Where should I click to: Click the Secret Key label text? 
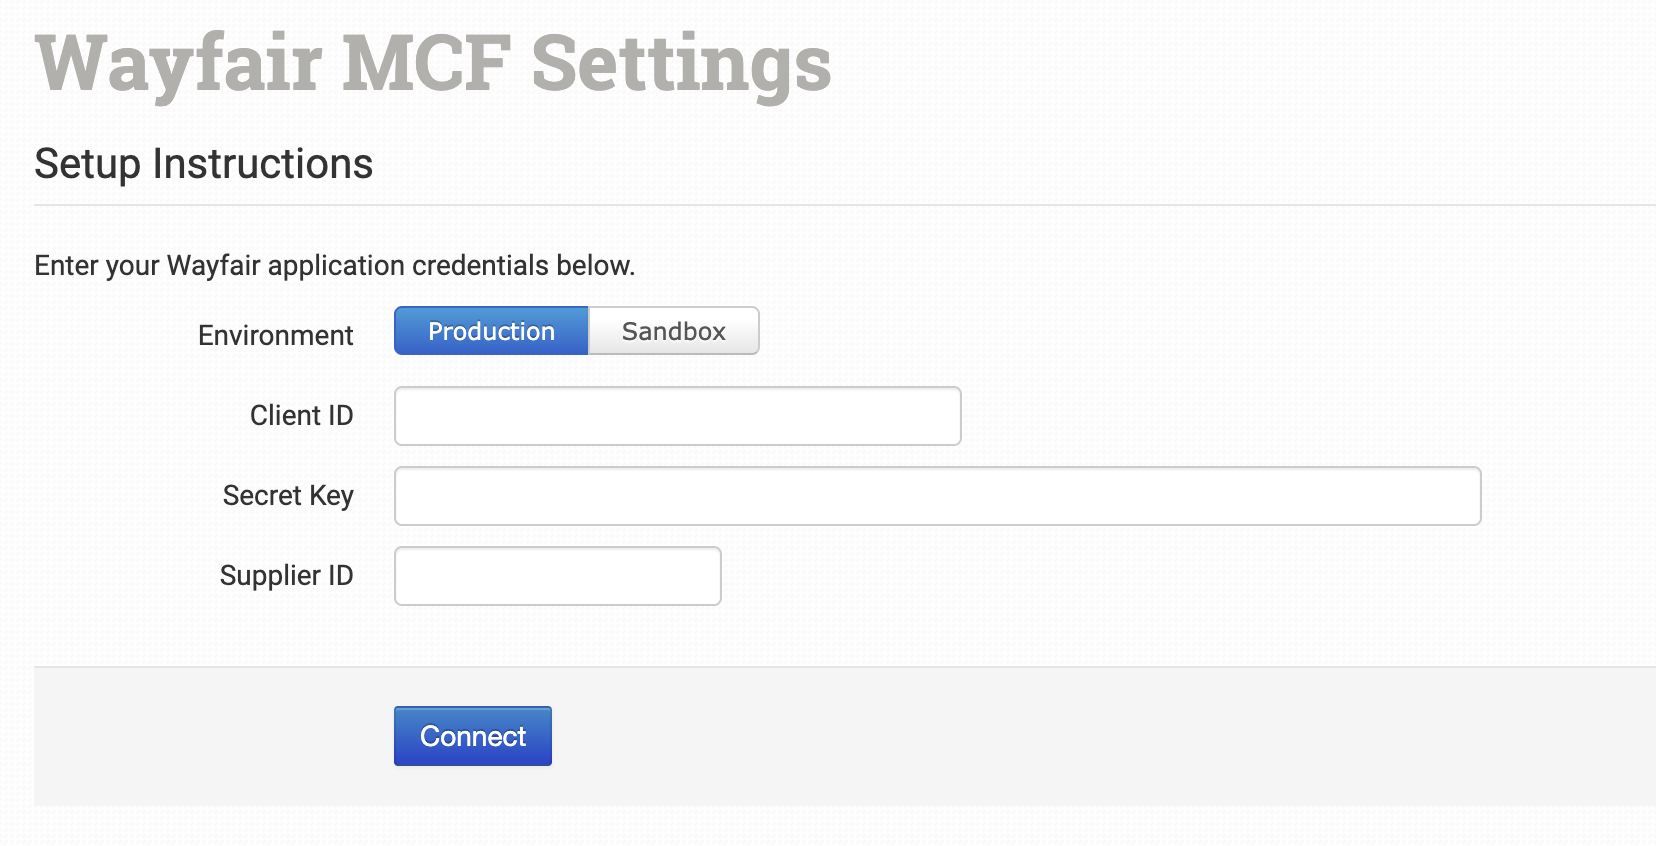288,495
